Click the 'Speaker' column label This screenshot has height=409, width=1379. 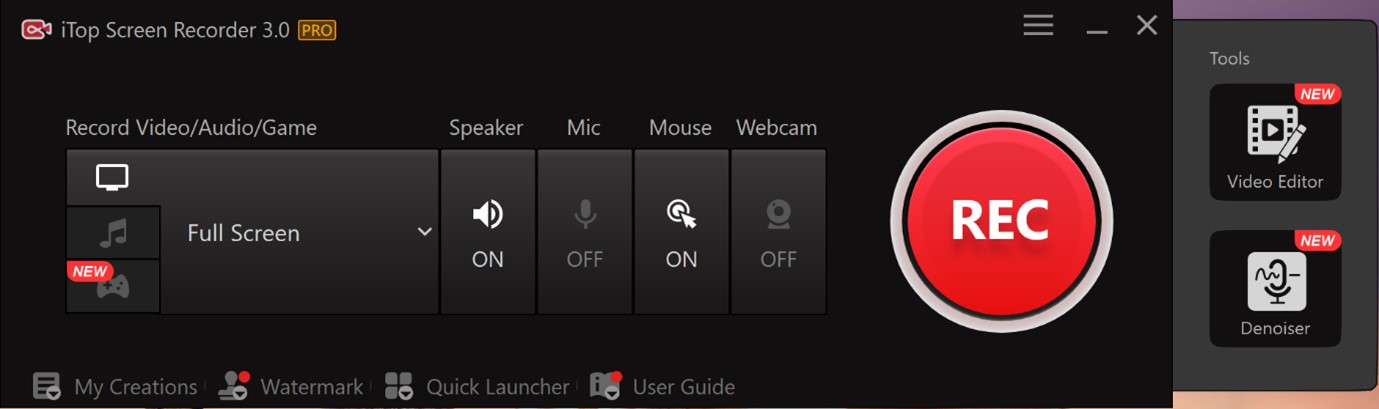pyautogui.click(x=486, y=128)
